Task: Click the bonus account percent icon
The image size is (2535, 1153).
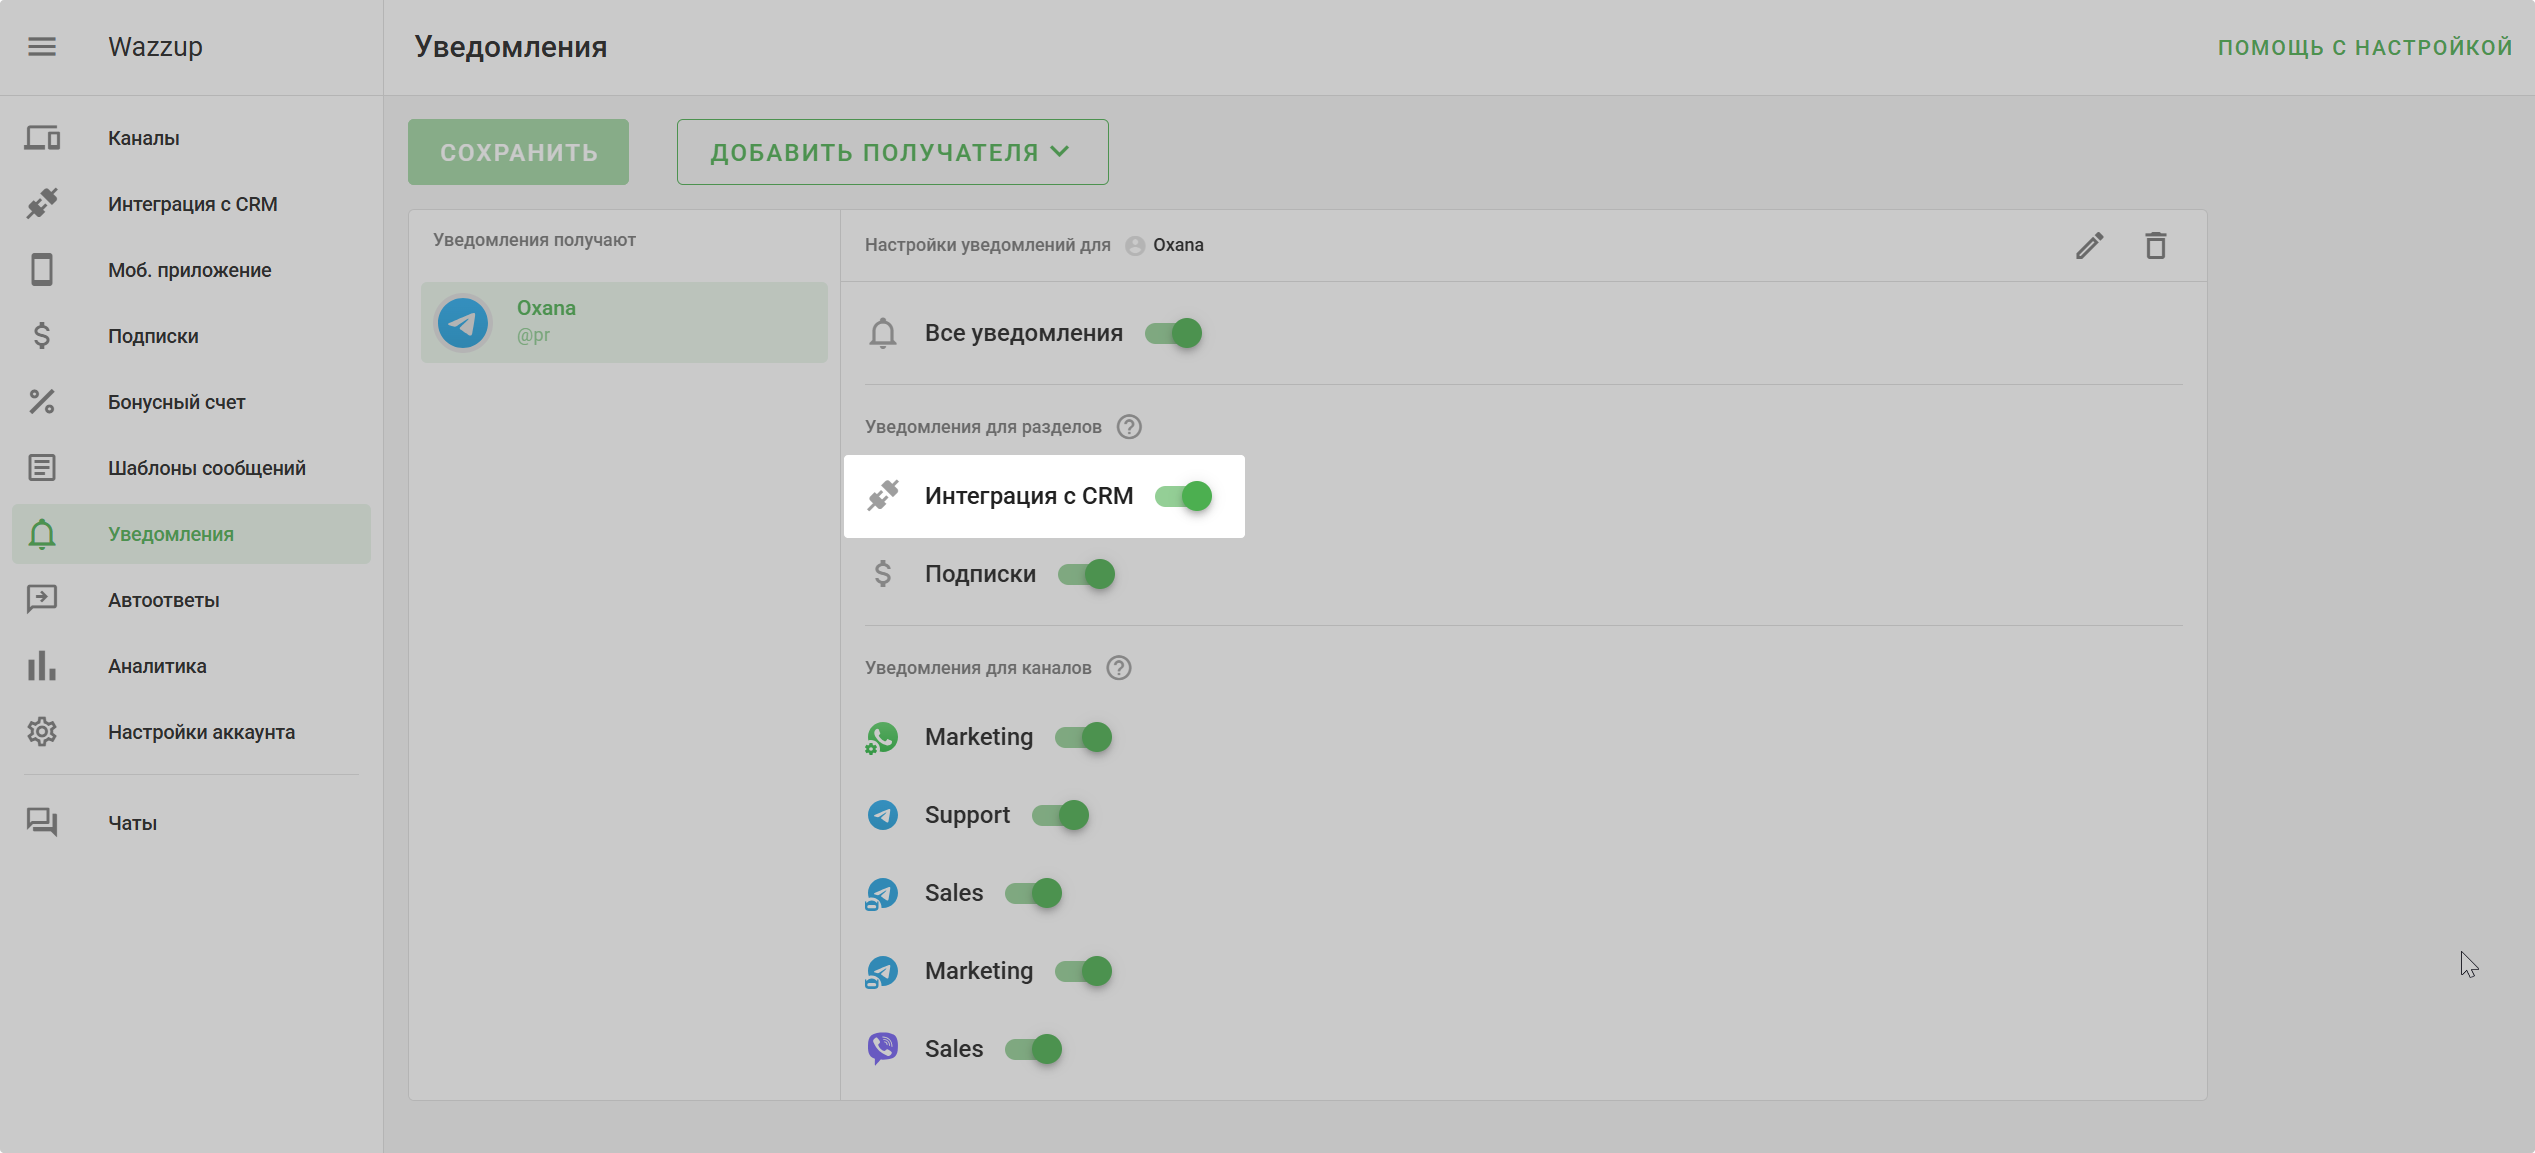Action: click(42, 402)
